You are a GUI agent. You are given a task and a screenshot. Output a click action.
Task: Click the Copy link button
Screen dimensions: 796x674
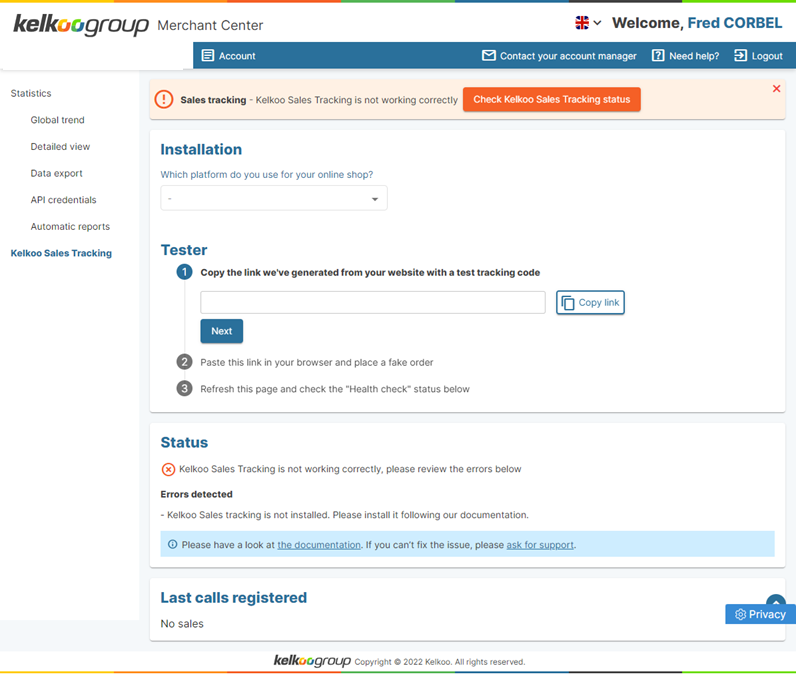[590, 302]
